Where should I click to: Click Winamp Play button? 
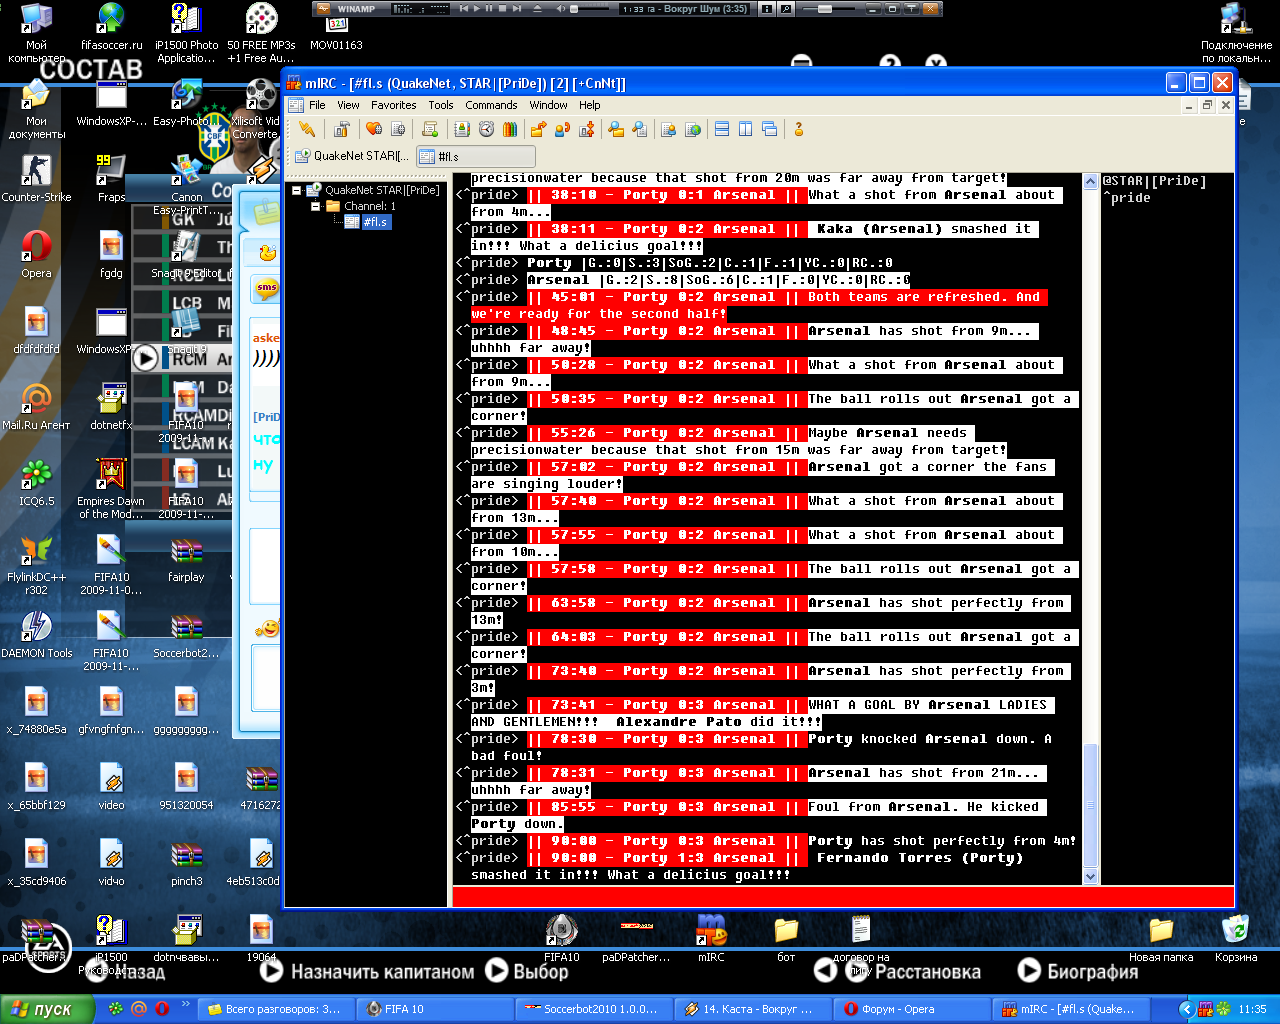[475, 9]
